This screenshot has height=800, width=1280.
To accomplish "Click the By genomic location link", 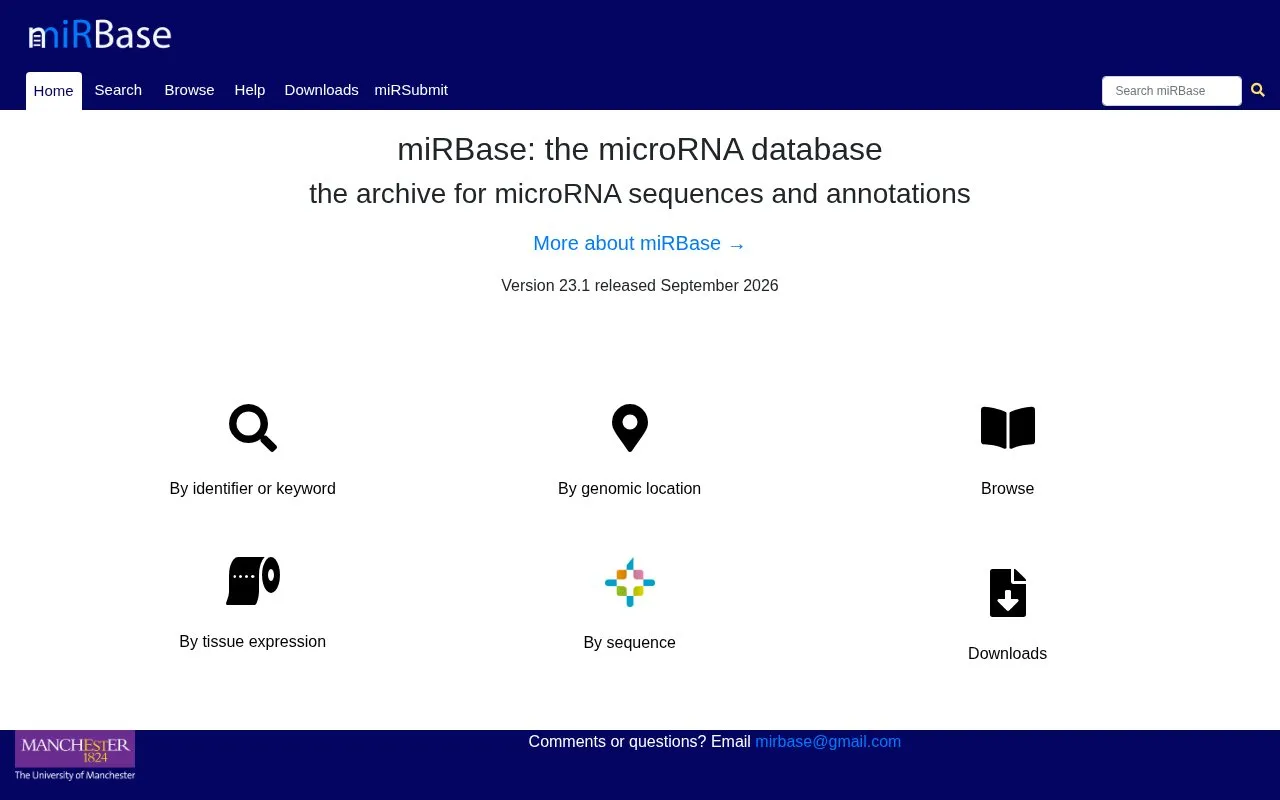I will click(630, 489).
